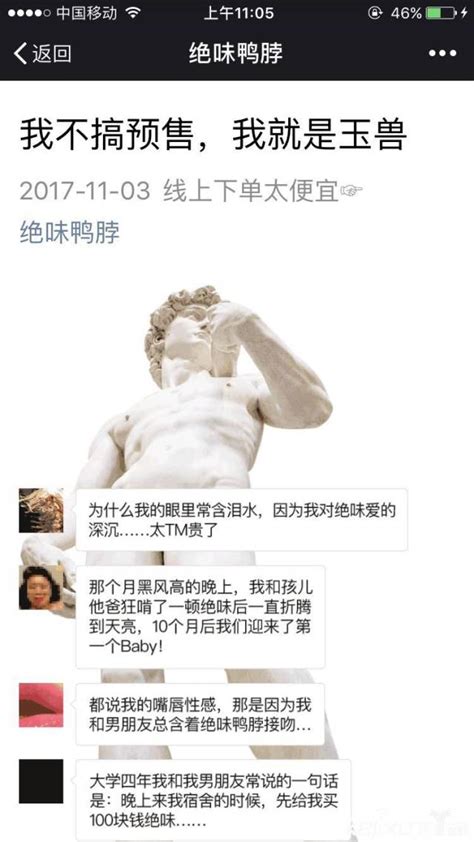Tap the 返回 back label
The height and width of the screenshot is (842, 474).
tap(52, 54)
